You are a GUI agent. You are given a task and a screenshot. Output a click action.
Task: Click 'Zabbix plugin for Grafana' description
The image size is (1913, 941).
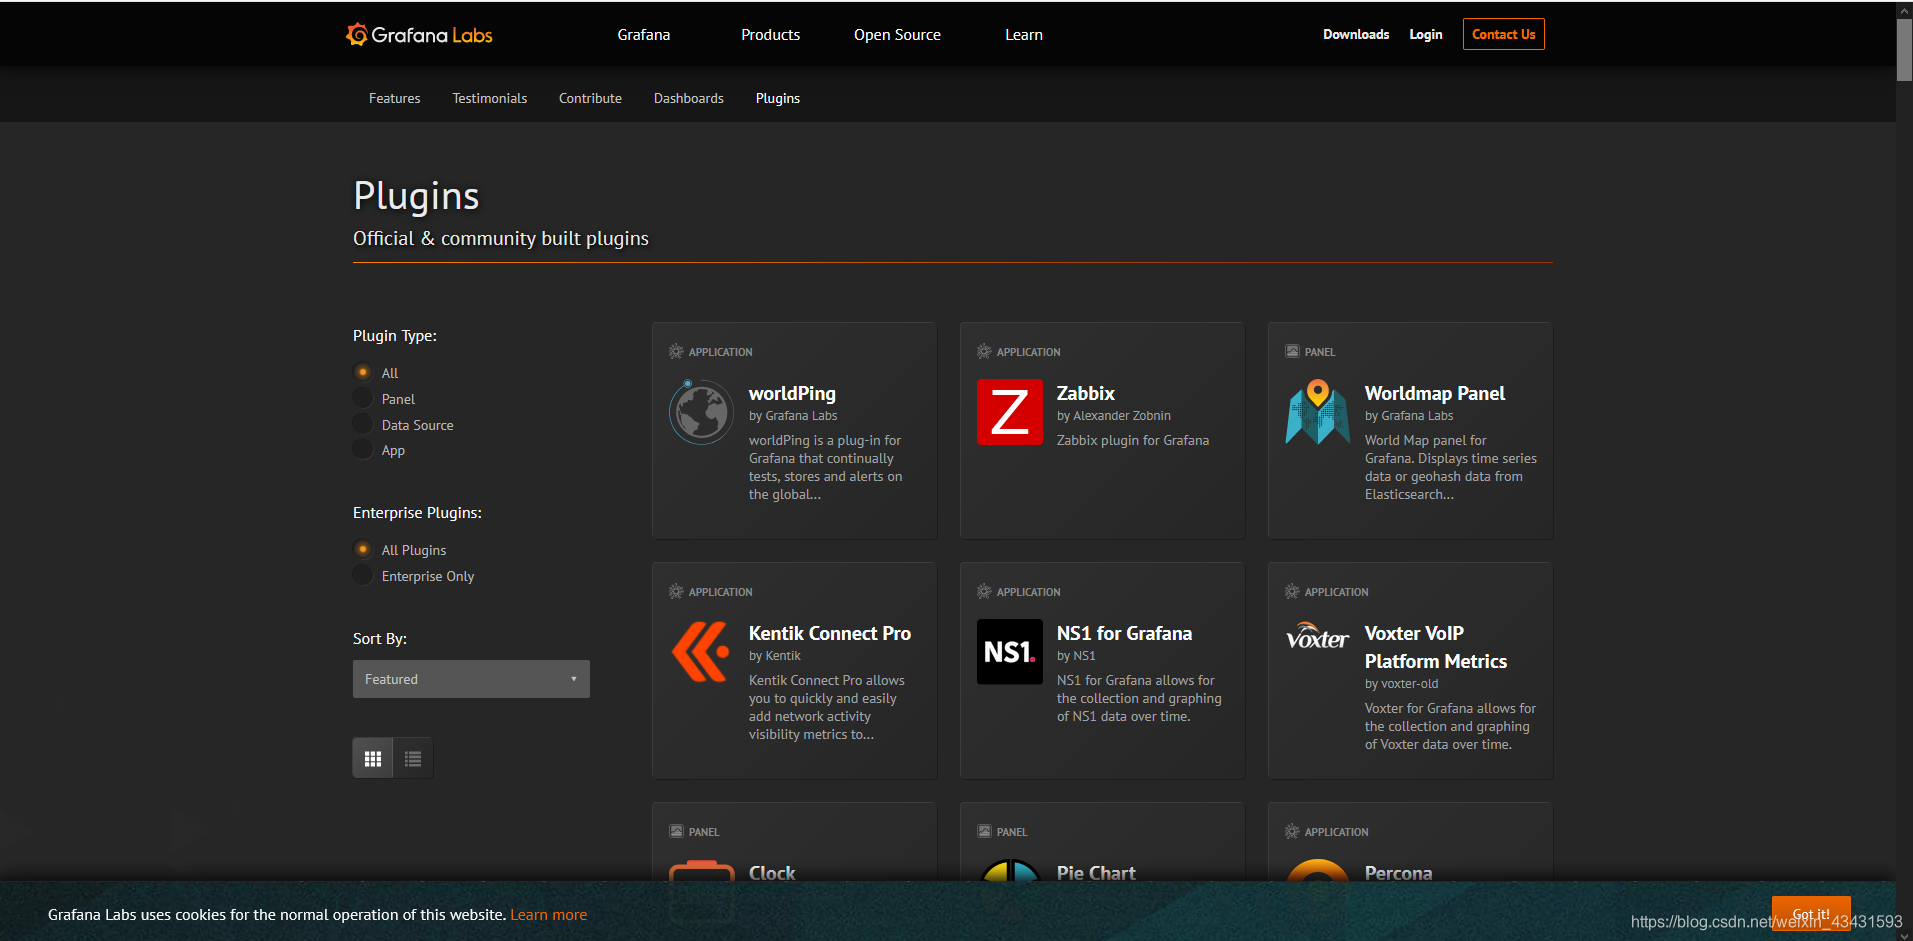tap(1132, 440)
